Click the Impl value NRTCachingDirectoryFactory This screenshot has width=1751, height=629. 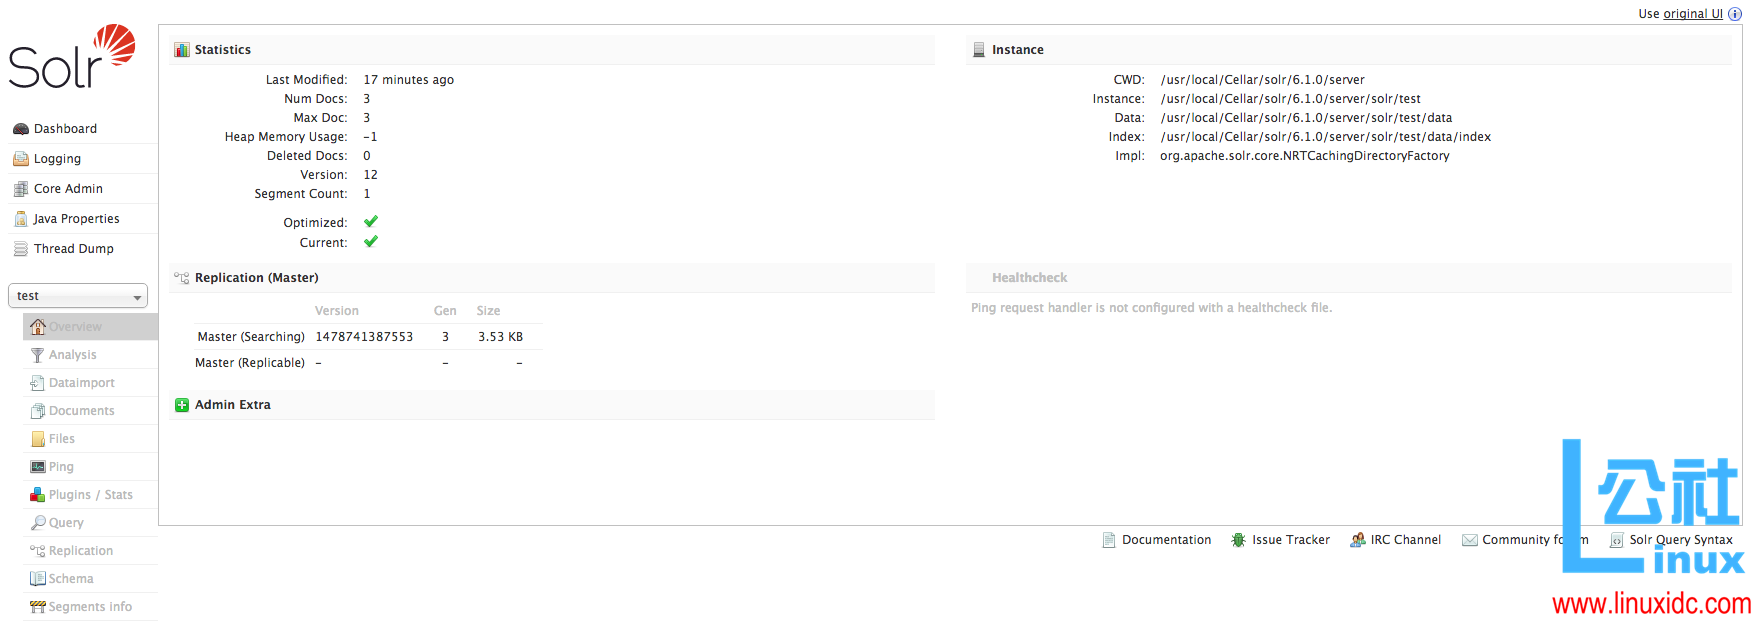point(1305,156)
